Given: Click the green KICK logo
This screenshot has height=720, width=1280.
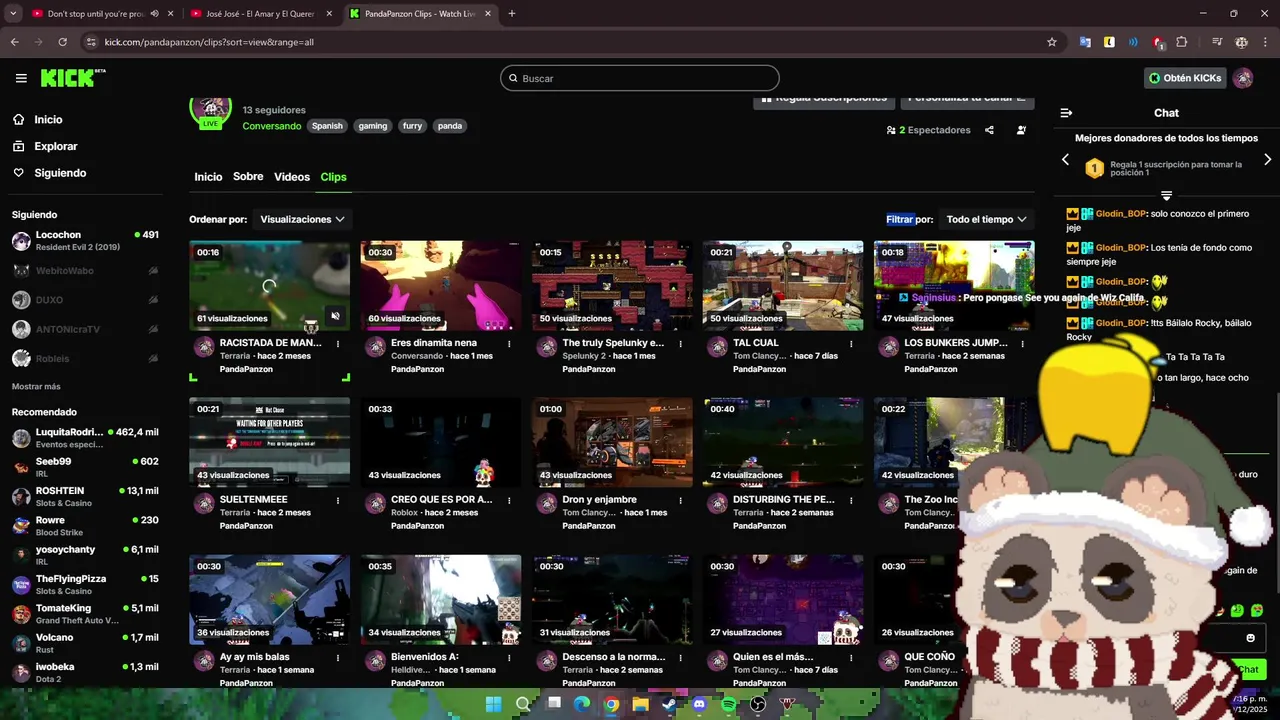Looking at the screenshot, I should coord(72,78).
